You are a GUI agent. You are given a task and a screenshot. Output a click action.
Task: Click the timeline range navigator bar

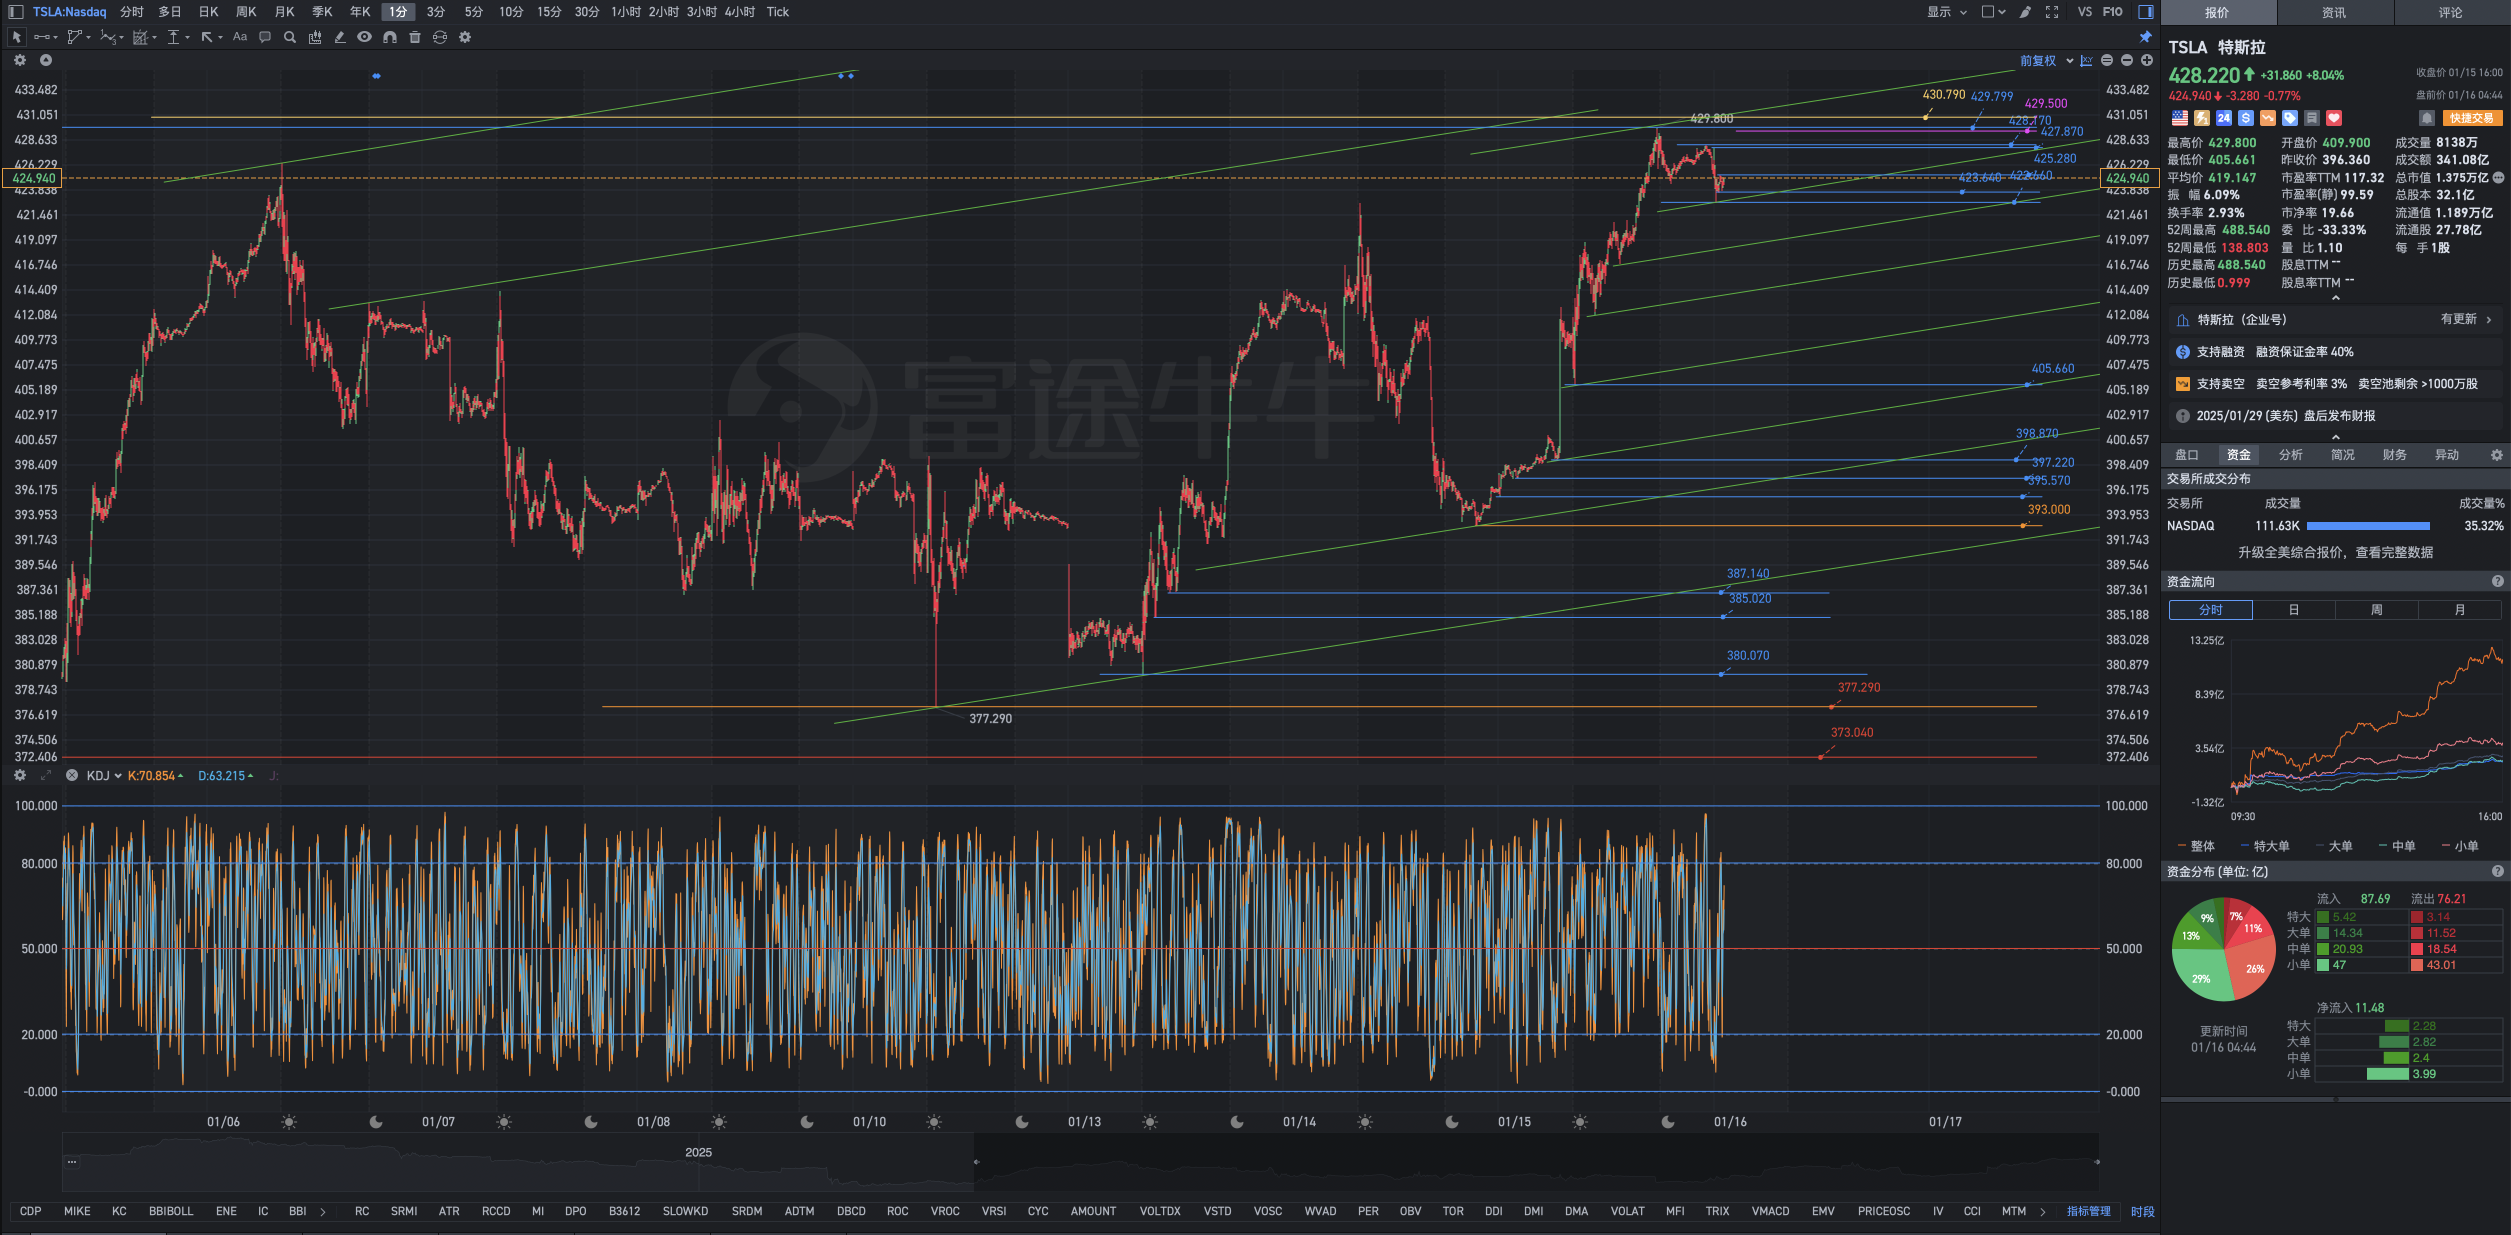point(1080,1162)
